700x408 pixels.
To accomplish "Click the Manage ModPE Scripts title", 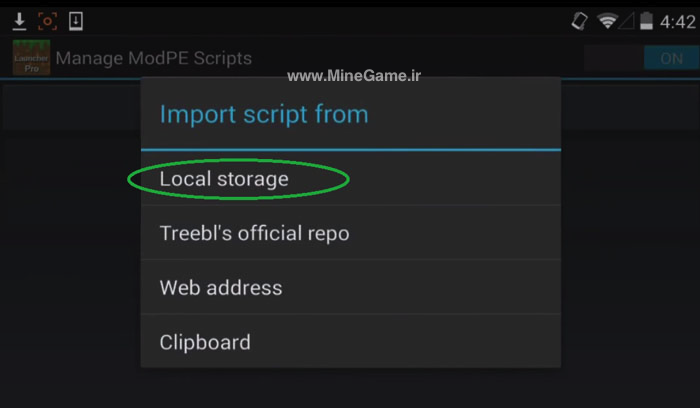I will tap(154, 58).
